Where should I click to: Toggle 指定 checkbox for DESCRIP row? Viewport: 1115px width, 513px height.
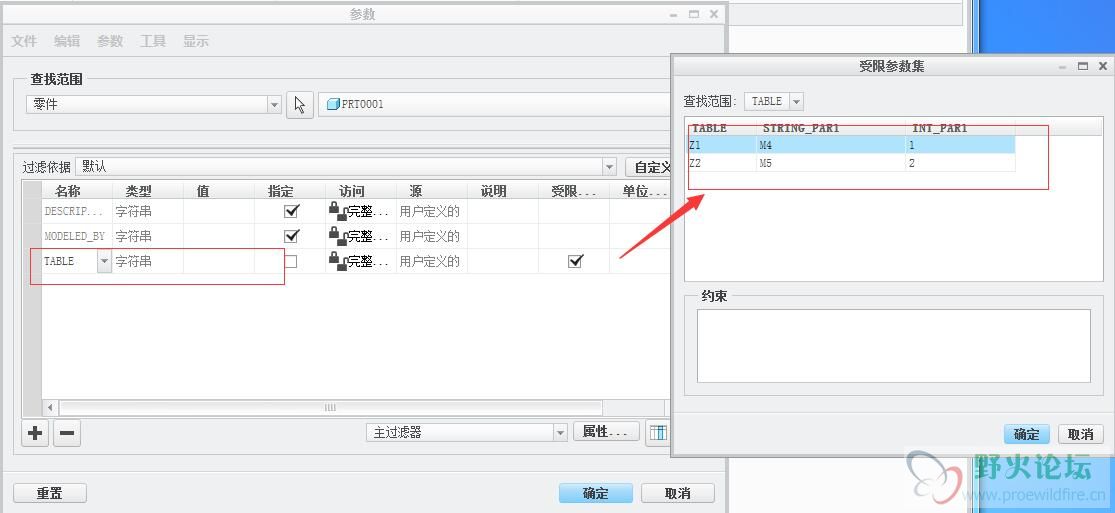pyautogui.click(x=291, y=211)
